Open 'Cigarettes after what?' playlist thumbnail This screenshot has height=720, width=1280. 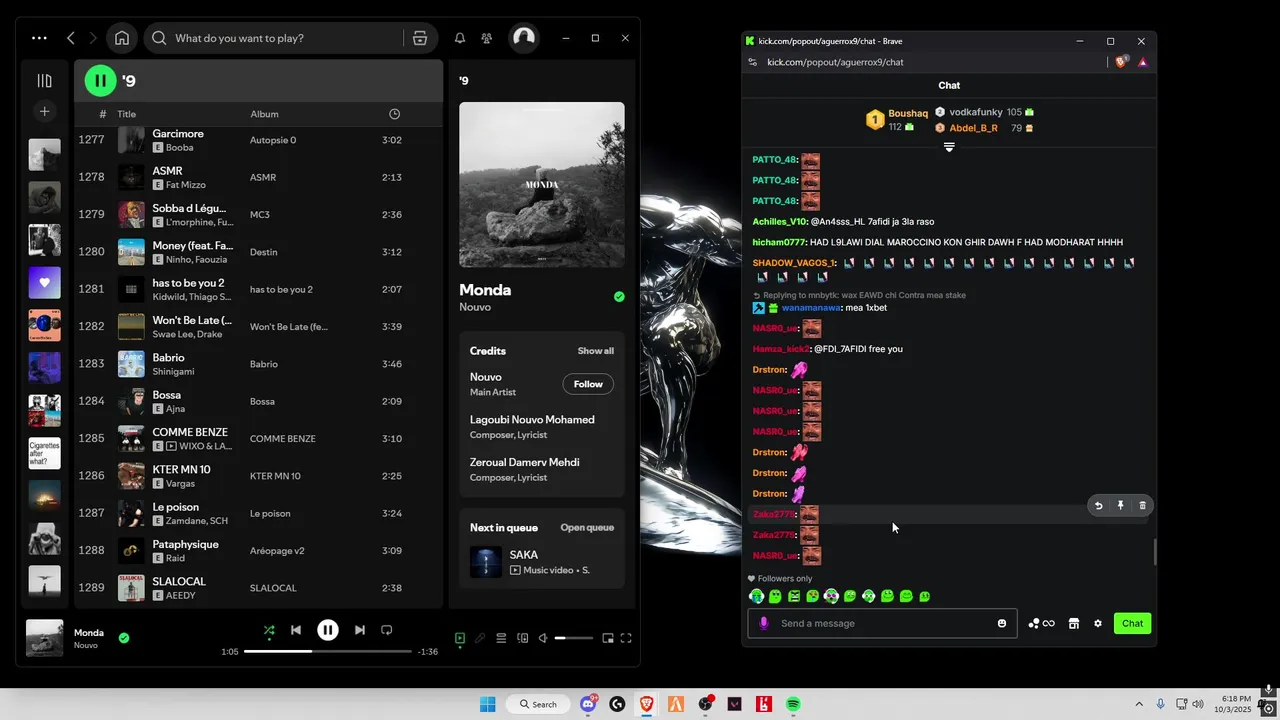[x=44, y=453]
